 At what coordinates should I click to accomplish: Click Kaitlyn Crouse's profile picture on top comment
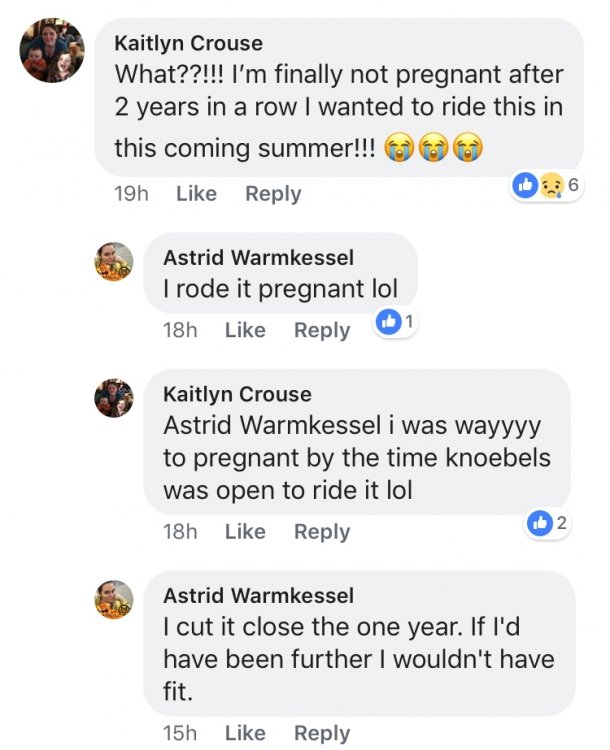[x=52, y=50]
